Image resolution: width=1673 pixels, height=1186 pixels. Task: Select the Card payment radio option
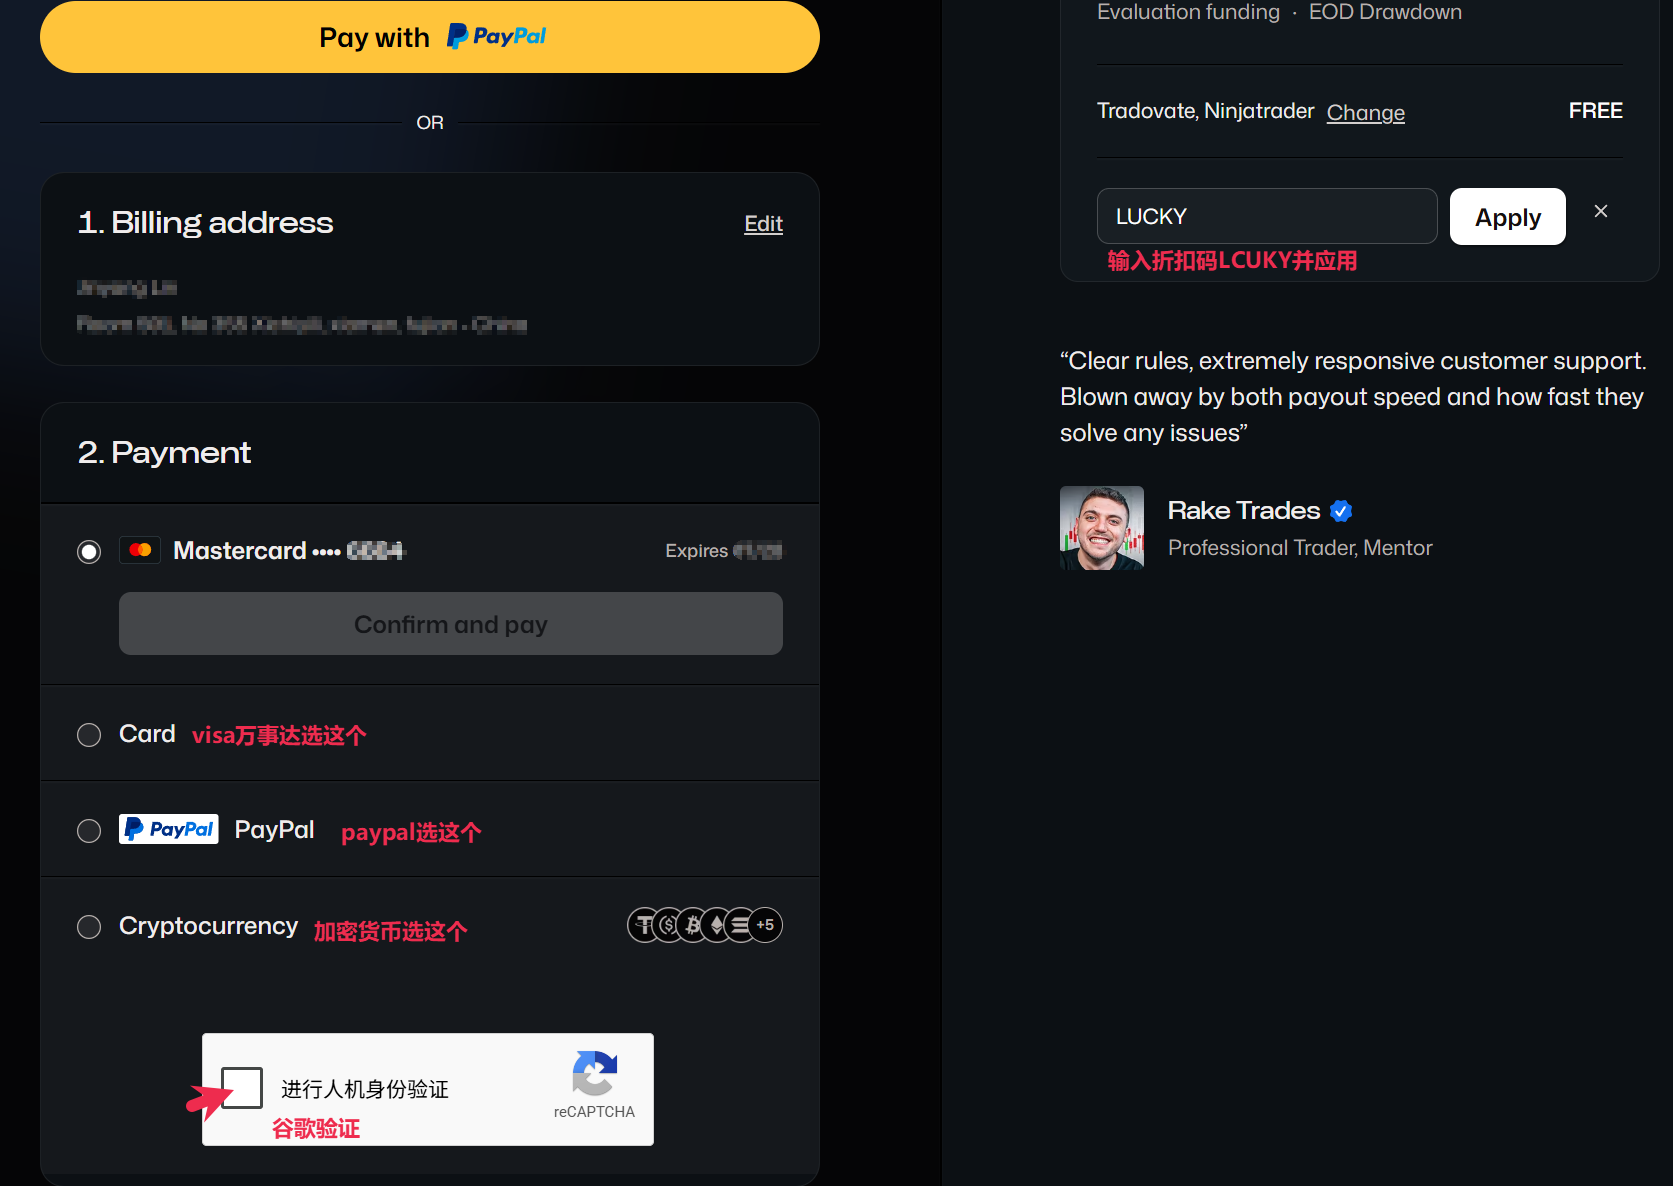(89, 735)
